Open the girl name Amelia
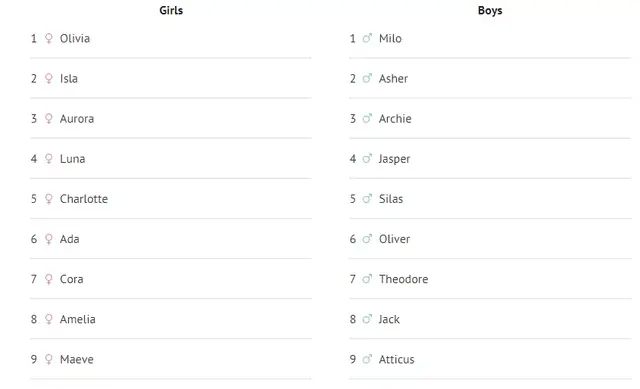 [x=78, y=319]
